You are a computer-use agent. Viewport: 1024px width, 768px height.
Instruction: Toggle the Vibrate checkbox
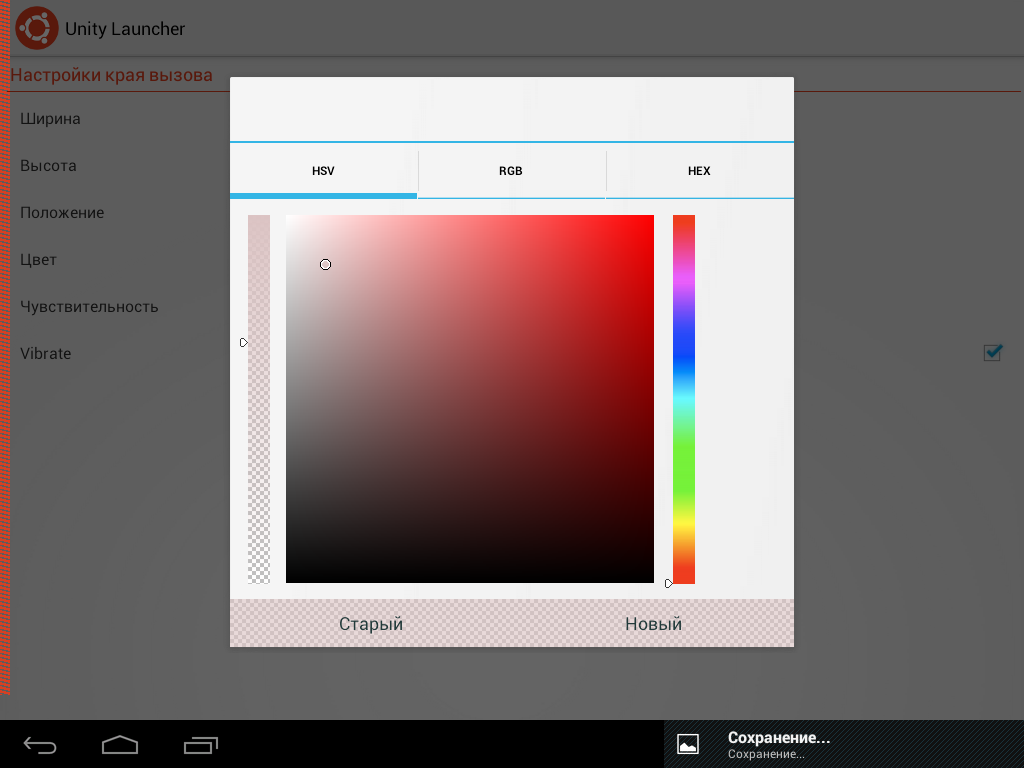coord(993,353)
